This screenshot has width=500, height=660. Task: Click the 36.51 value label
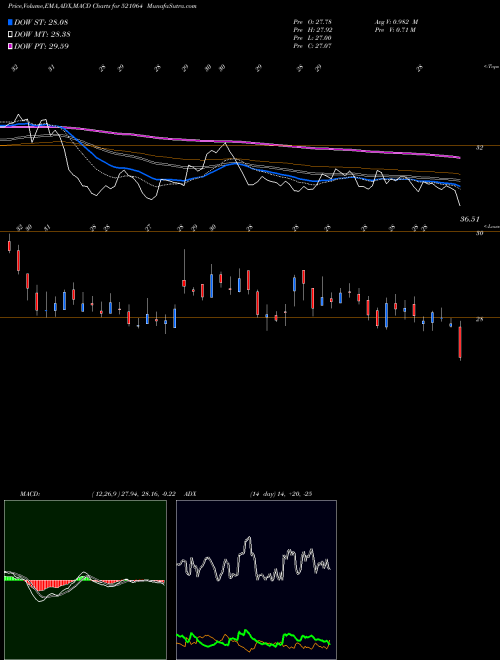click(470, 219)
